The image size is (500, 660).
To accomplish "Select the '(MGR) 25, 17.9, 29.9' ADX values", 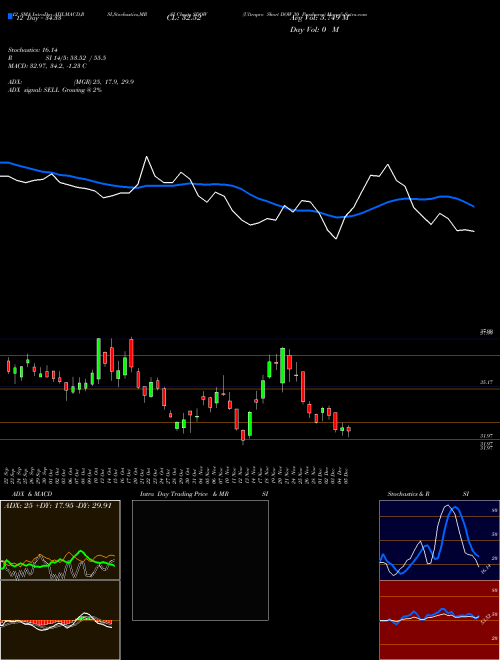I will (104, 82).
